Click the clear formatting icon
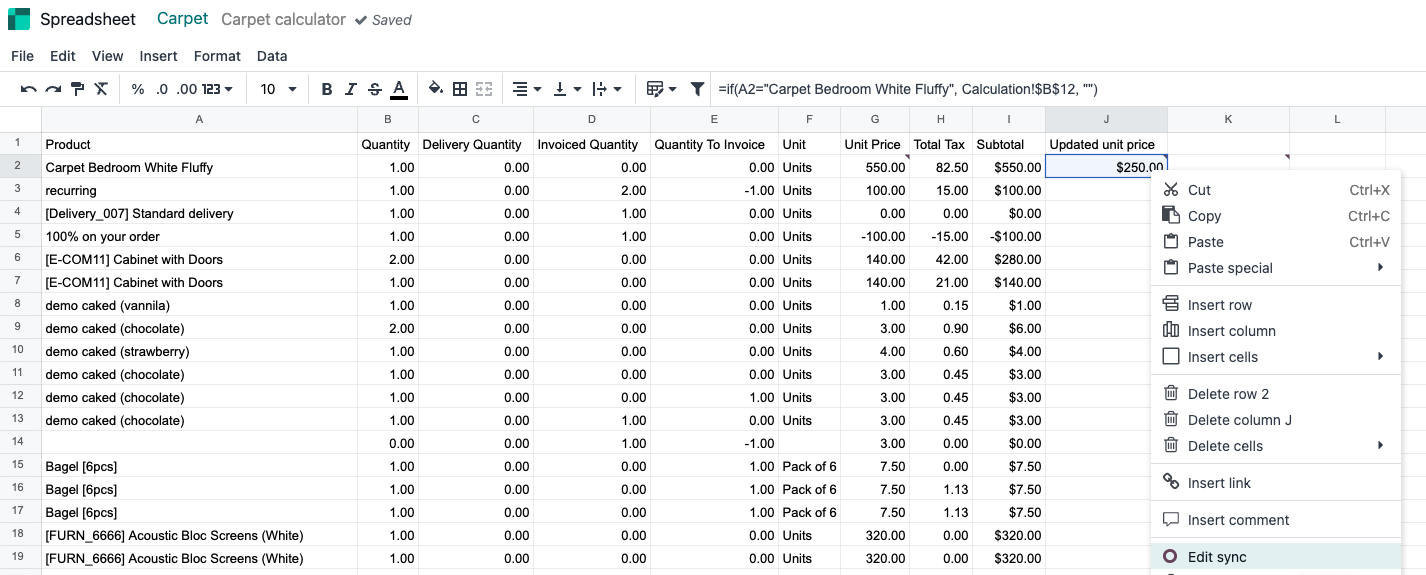Screen dimensions: 1426x575 [x=101, y=89]
